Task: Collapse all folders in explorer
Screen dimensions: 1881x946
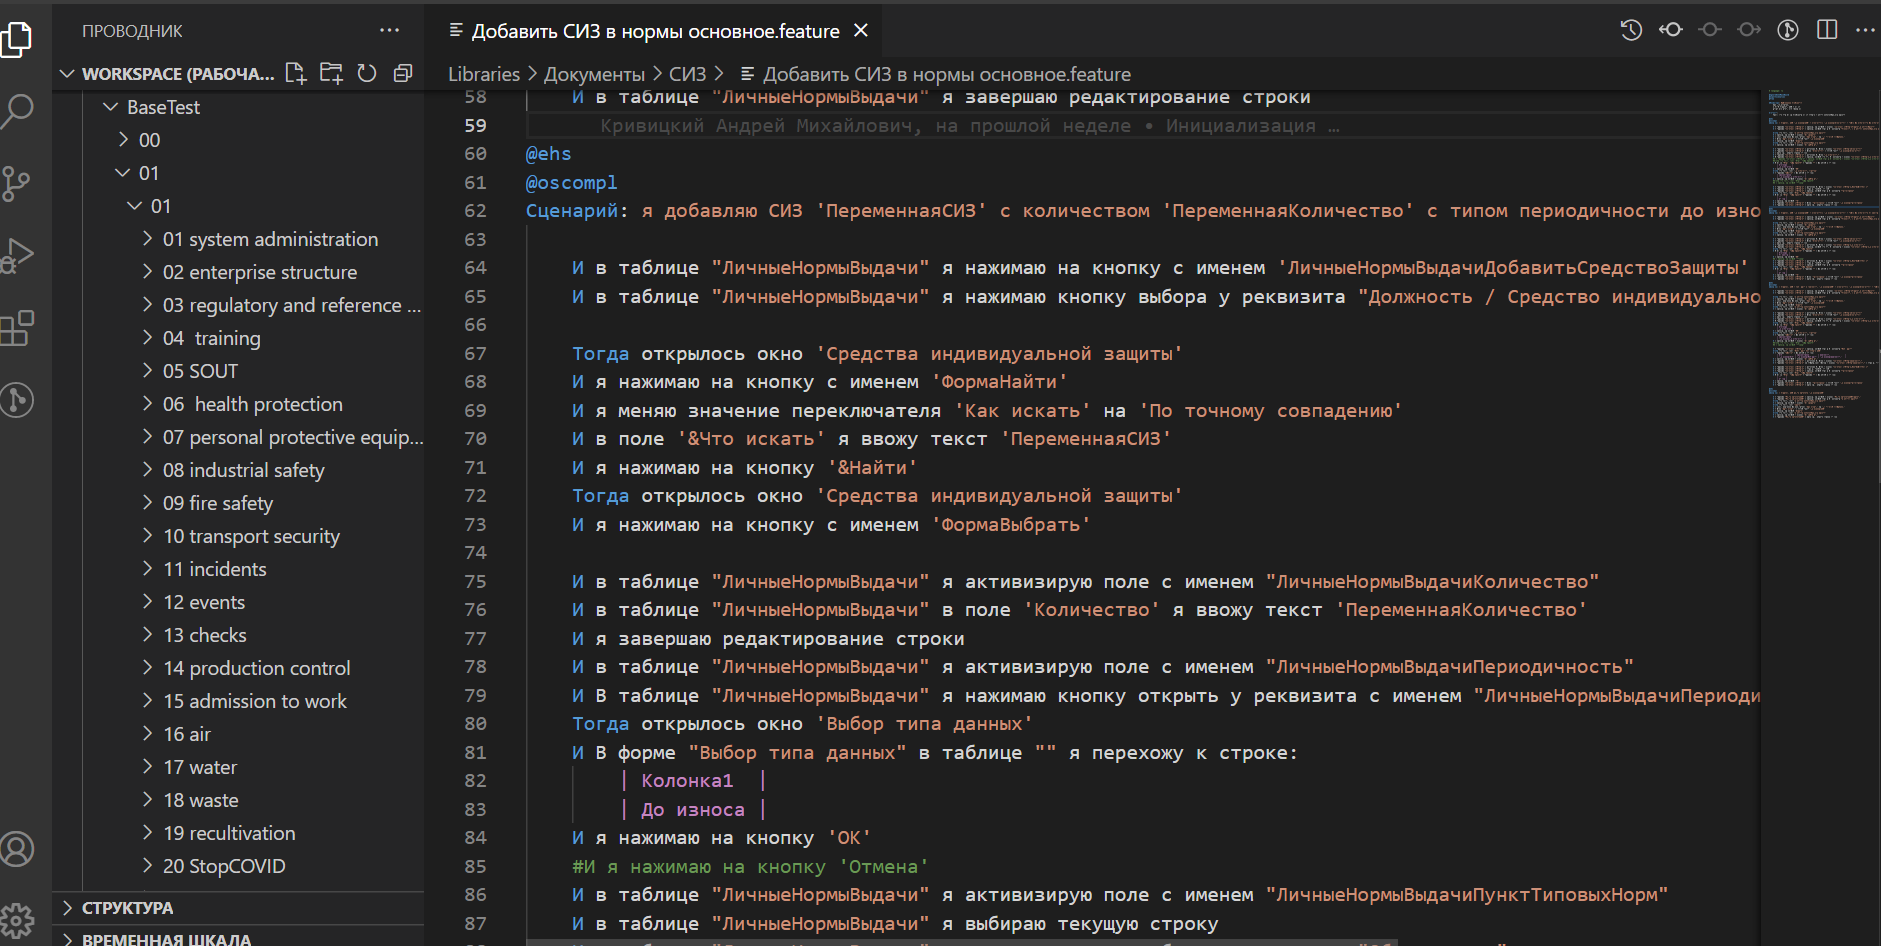Action: point(403,73)
